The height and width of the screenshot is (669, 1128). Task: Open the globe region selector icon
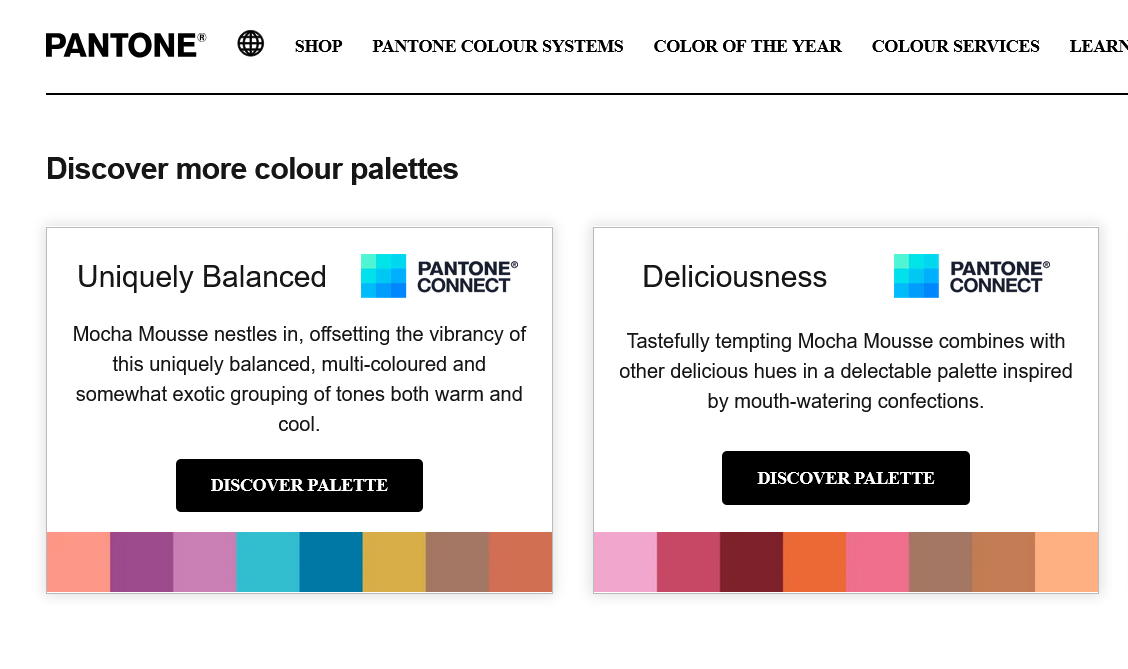coord(250,44)
